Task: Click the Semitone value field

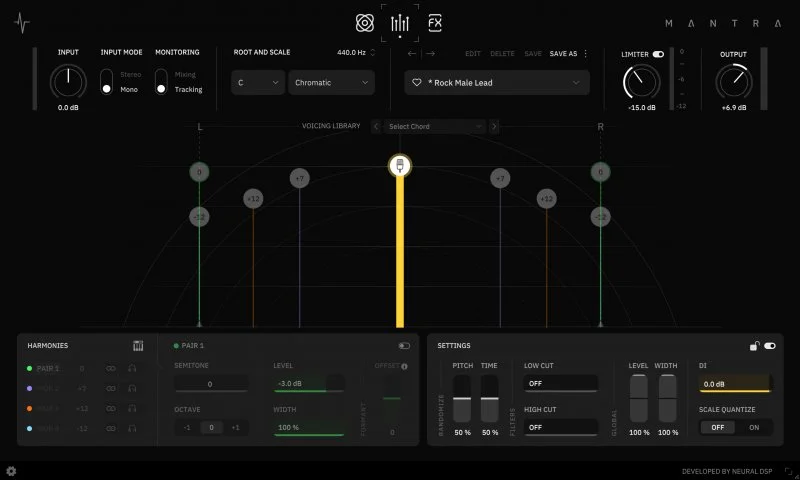Action: click(x=211, y=384)
